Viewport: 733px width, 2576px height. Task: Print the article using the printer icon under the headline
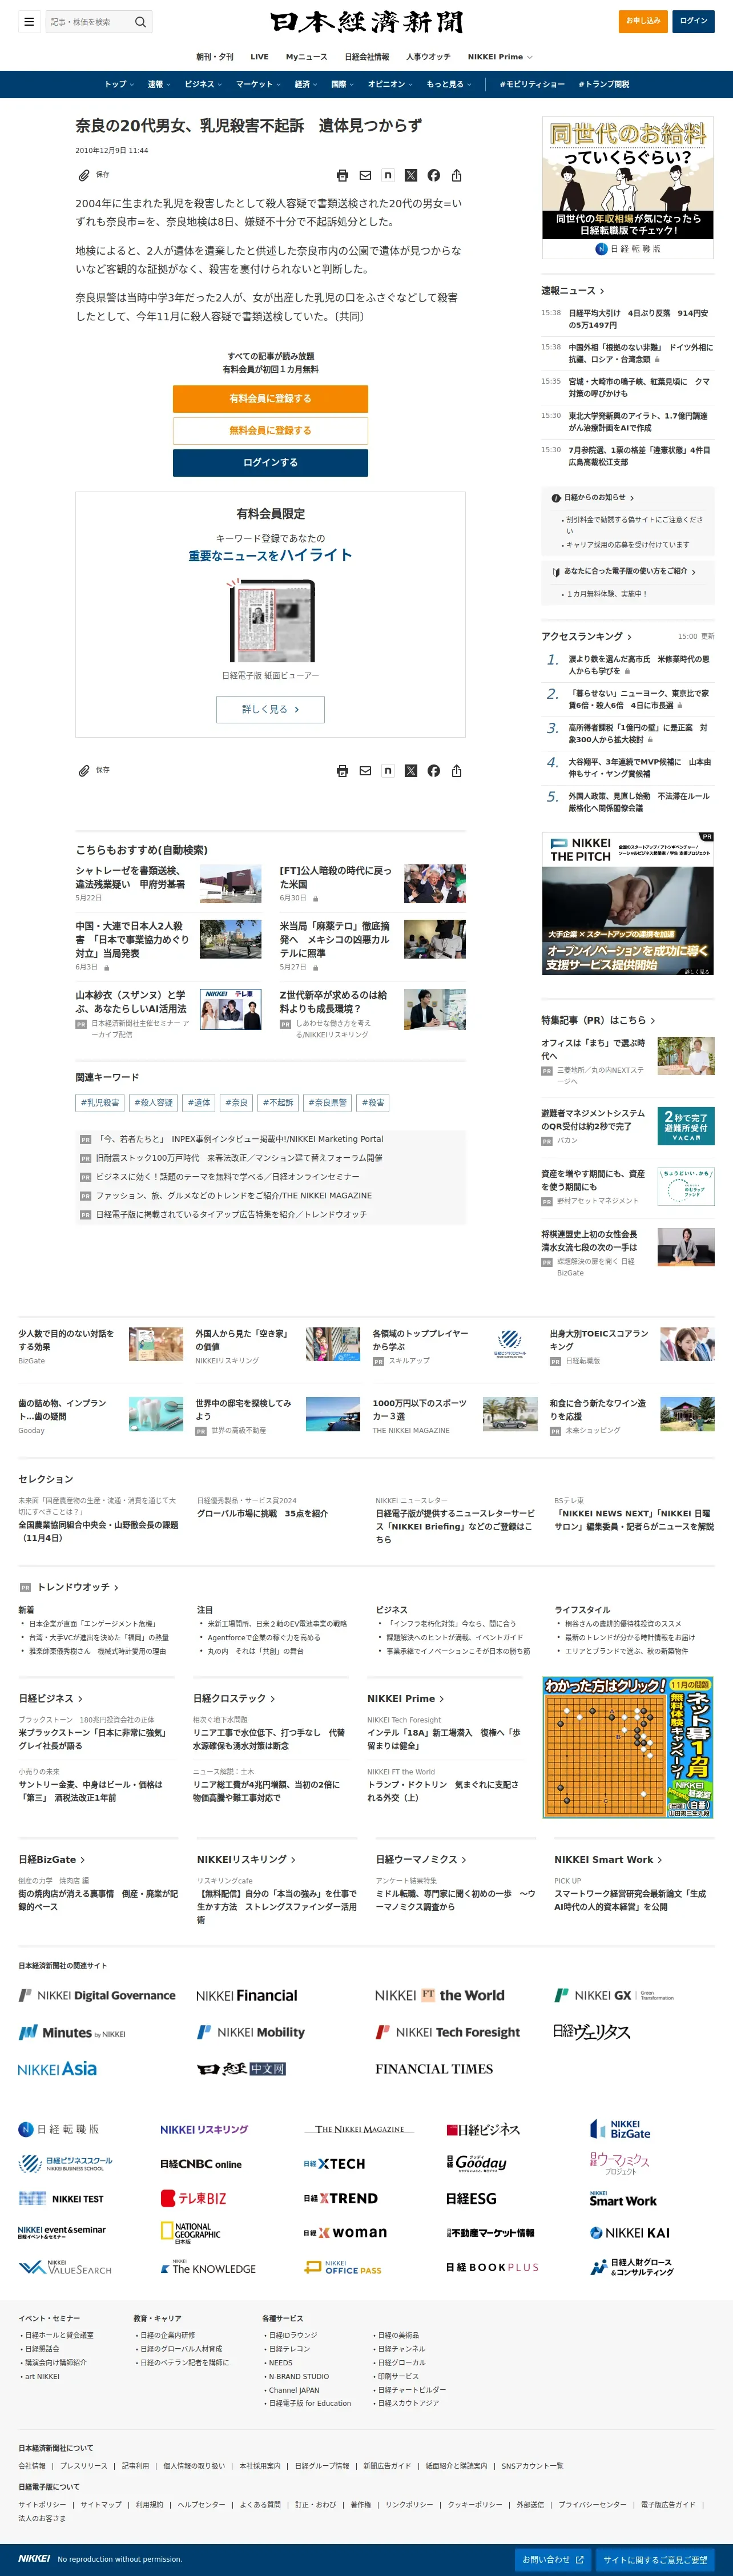[x=342, y=175]
